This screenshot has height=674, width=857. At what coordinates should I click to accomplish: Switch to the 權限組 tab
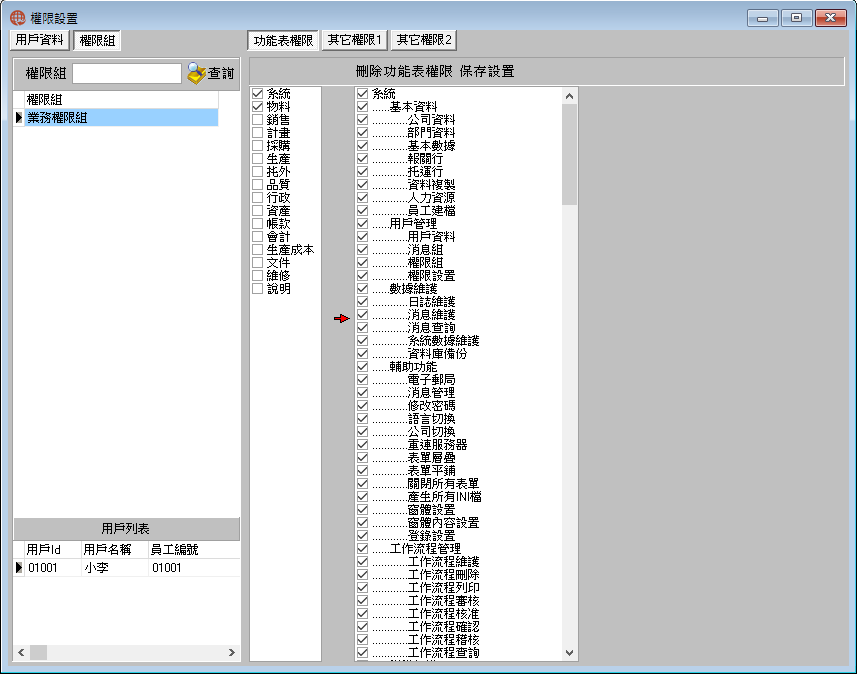[x=97, y=40]
